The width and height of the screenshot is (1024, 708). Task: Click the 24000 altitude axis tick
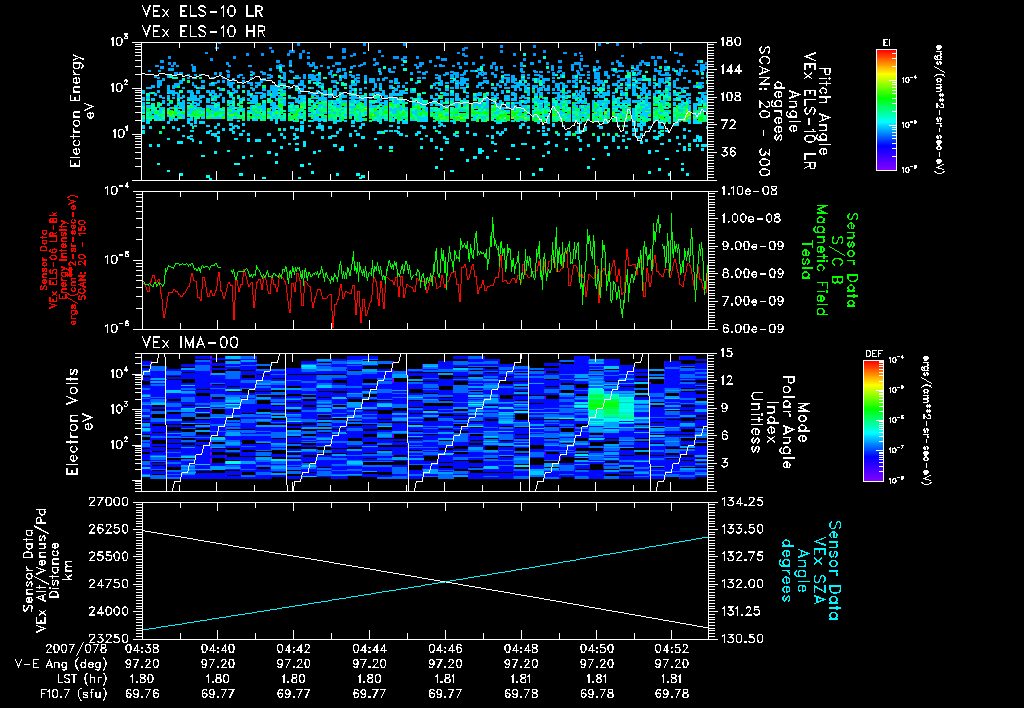click(110, 611)
